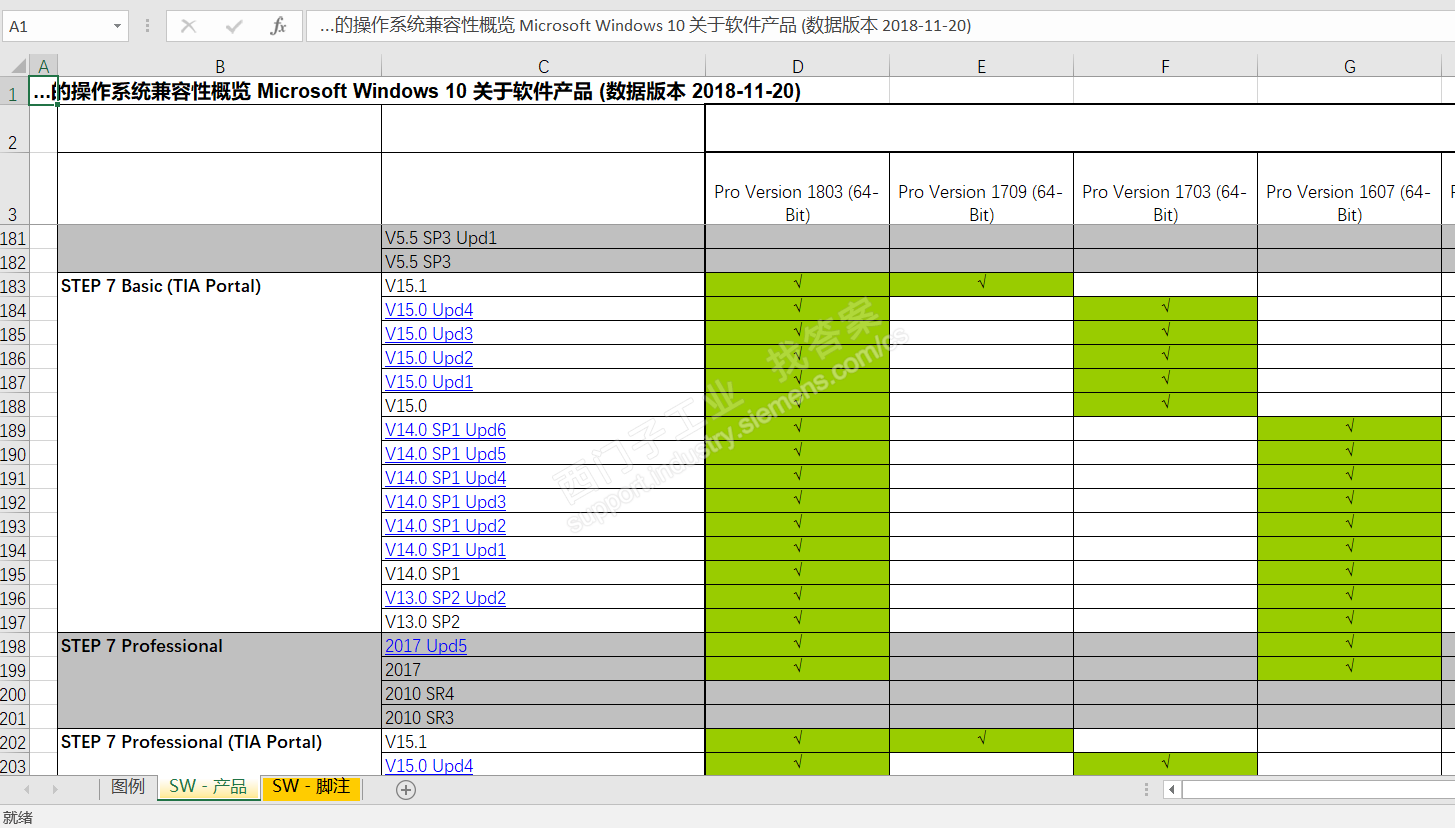The image size is (1455, 828).
Task: Select the V14.0 SP1 cell in row 195
Action: pyautogui.click(x=543, y=574)
